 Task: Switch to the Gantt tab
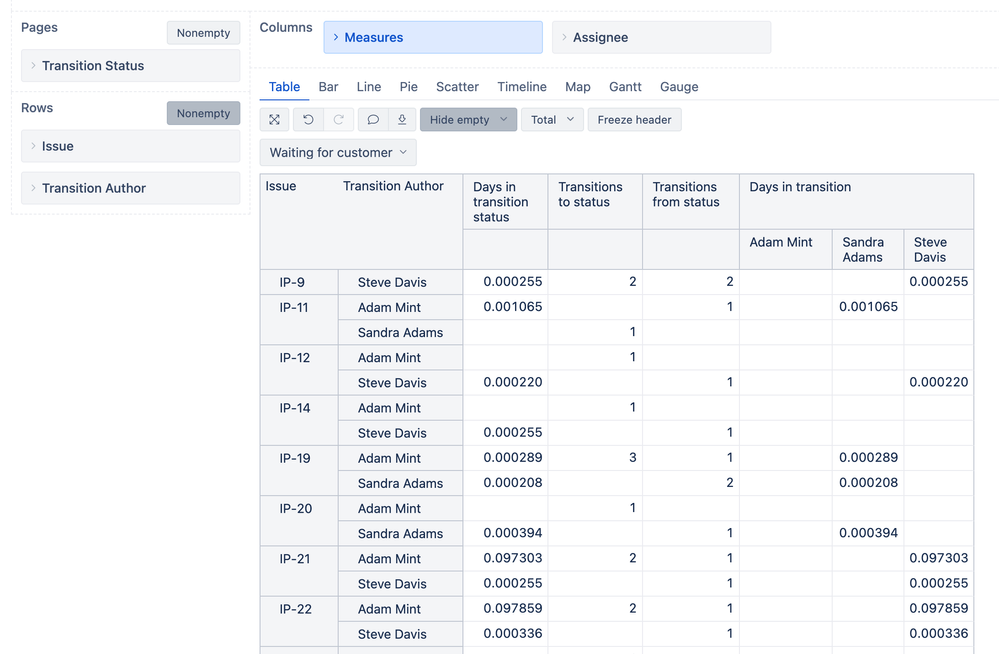[625, 87]
